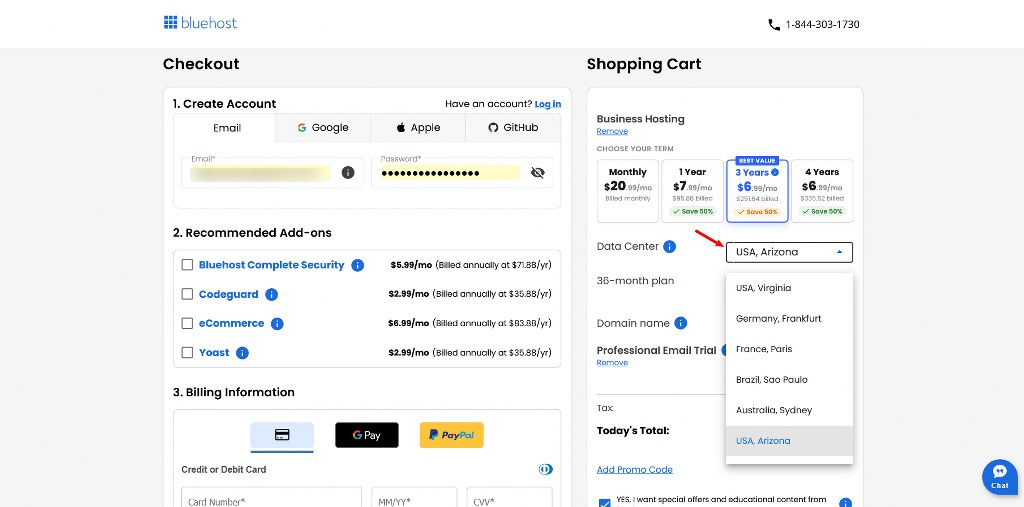Switch to the Google sign-up tab

pos(323,128)
